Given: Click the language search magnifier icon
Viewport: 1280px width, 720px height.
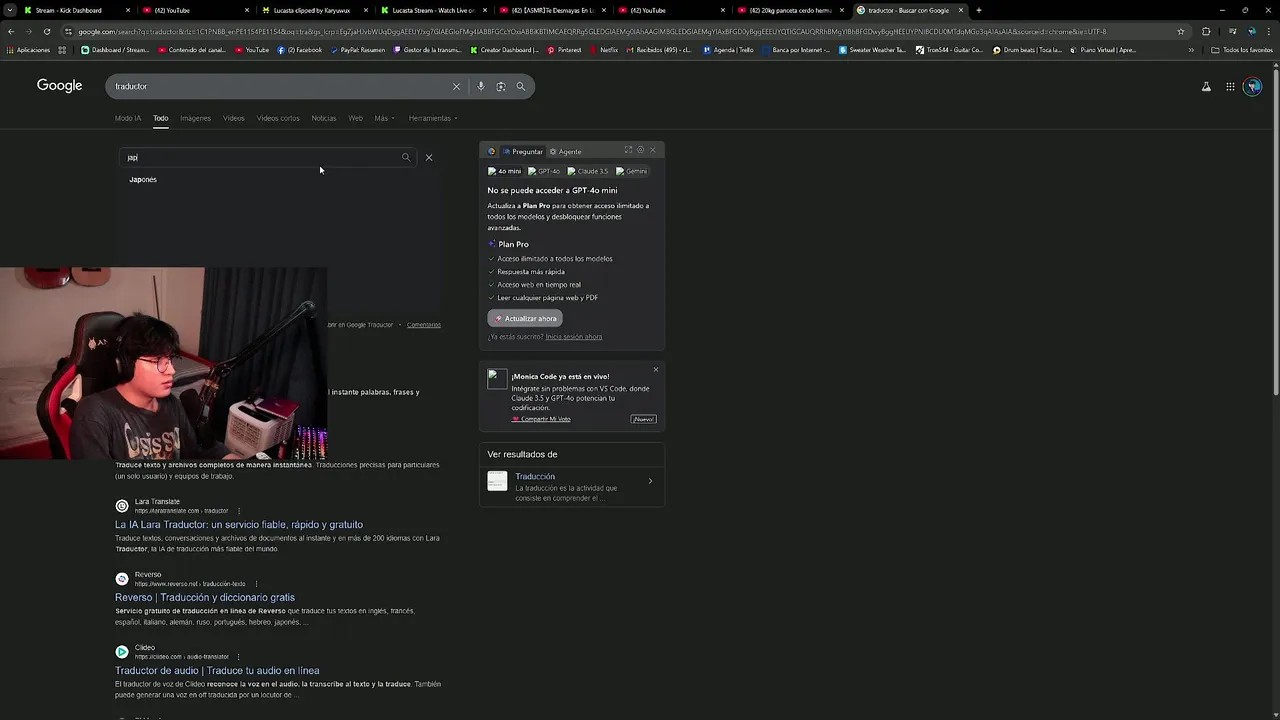Looking at the screenshot, I should 406,157.
